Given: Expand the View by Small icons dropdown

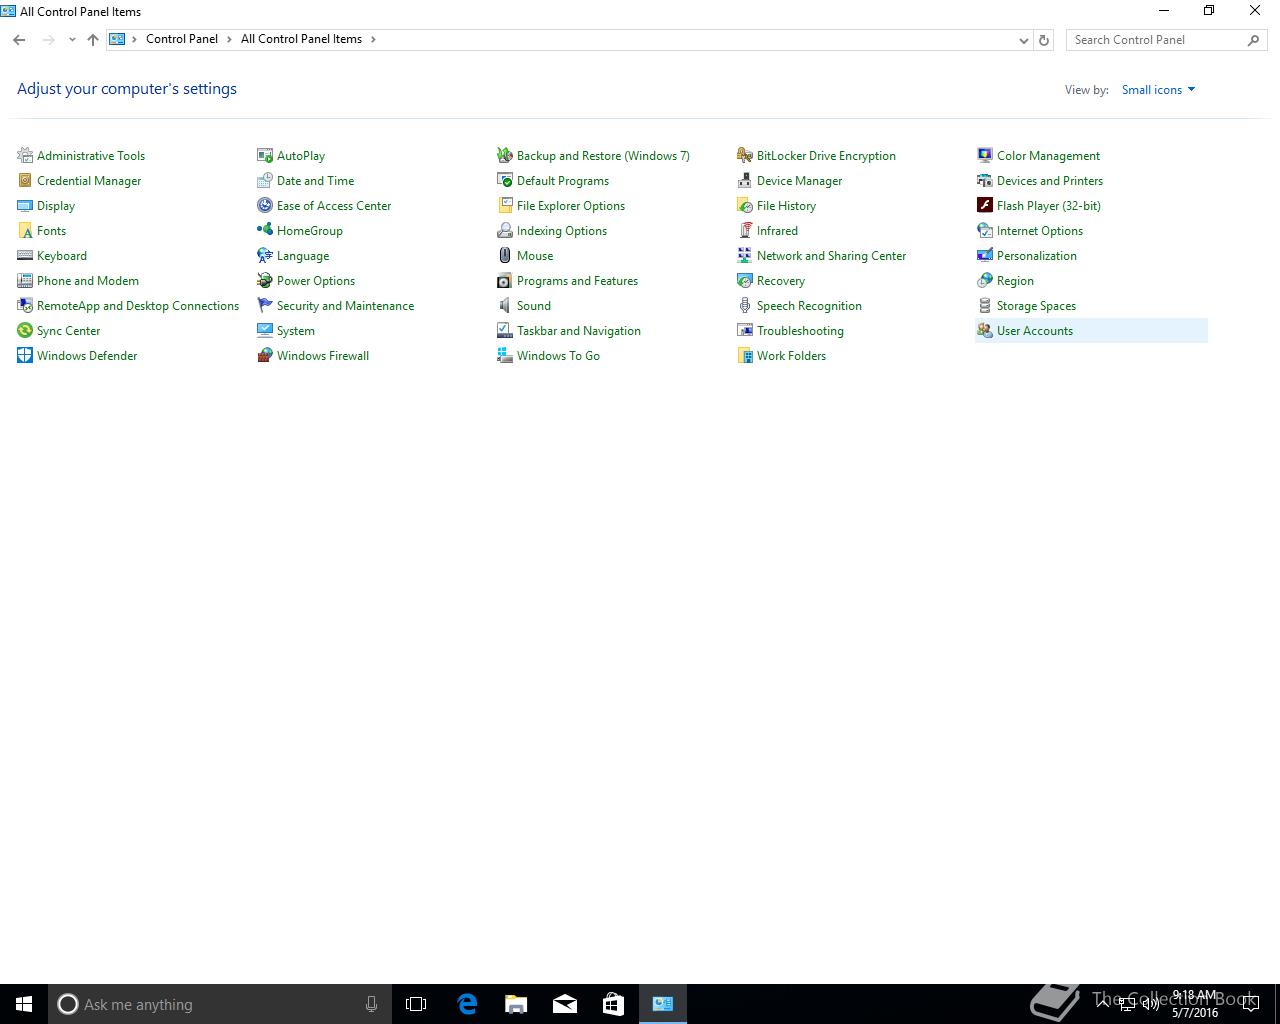Looking at the screenshot, I should (x=1158, y=90).
